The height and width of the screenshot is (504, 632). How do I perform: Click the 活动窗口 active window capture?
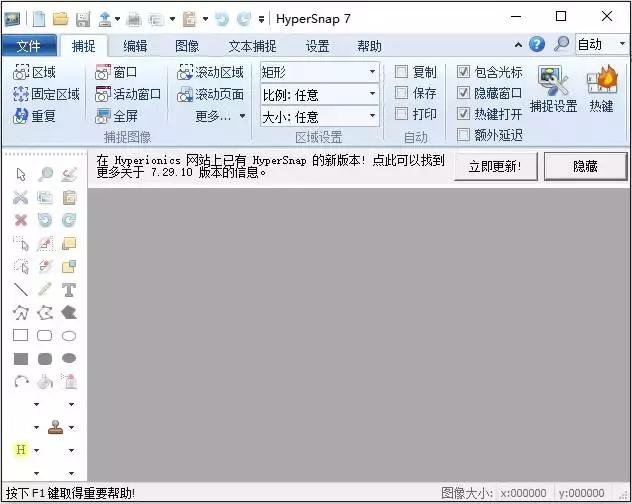coord(128,94)
